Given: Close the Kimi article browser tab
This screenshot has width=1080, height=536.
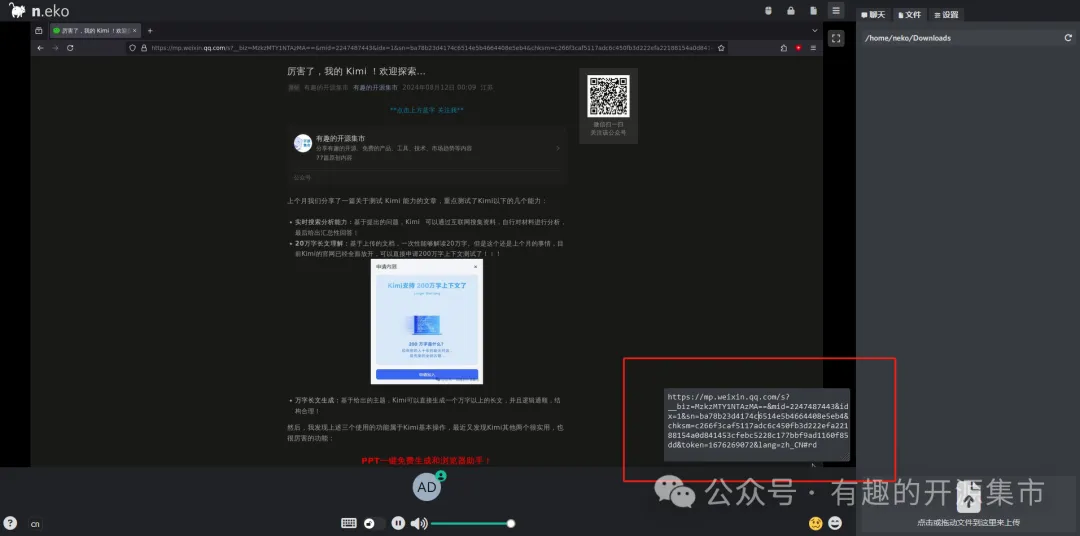Looking at the screenshot, I should pyautogui.click(x=134, y=30).
